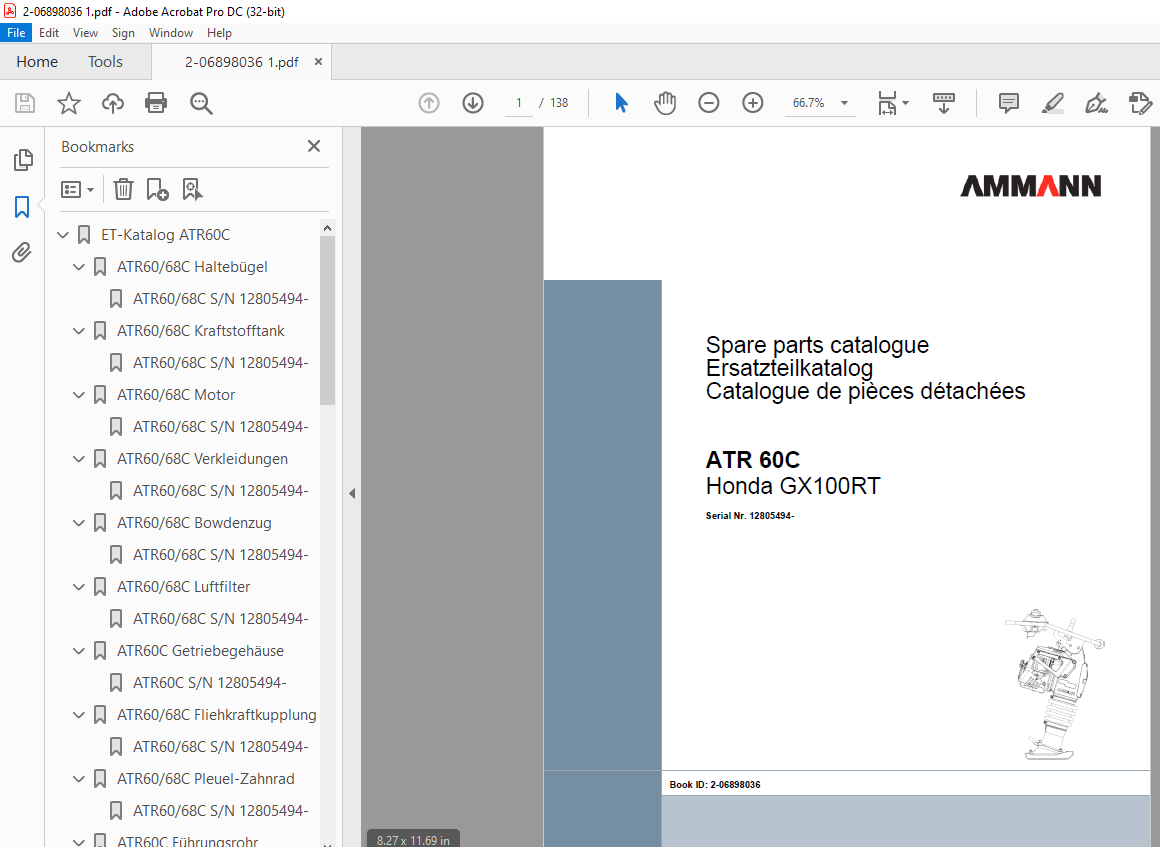Collapse ET-Katalog ATR60C bookmark
This screenshot has width=1160, height=847.
click(63, 235)
